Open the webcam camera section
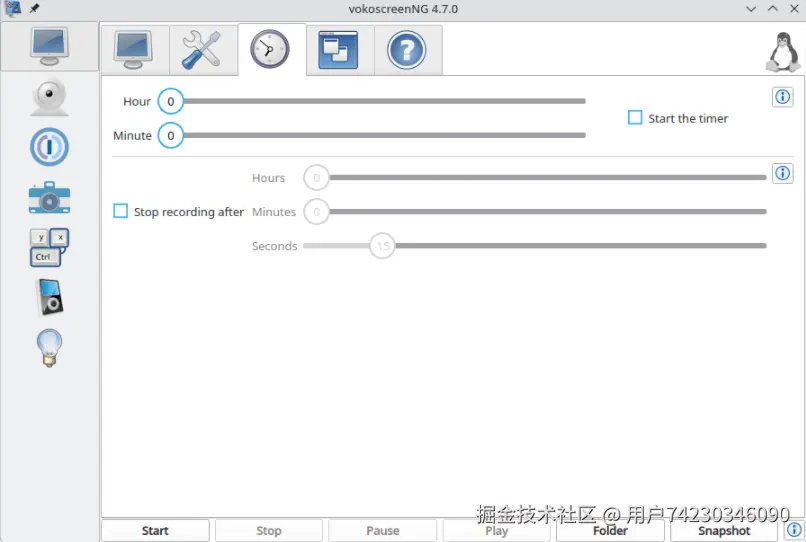This screenshot has height=542, width=806. pos(49,98)
